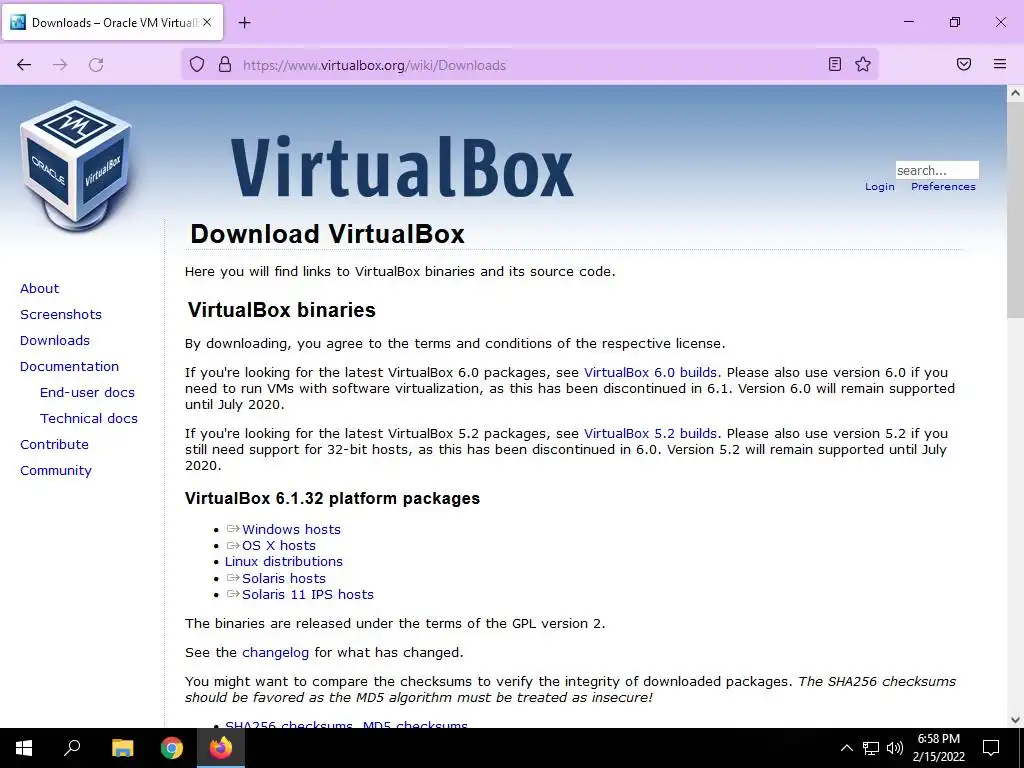Open End-user docs sidebar link
This screenshot has width=1024, height=768.
pos(87,392)
